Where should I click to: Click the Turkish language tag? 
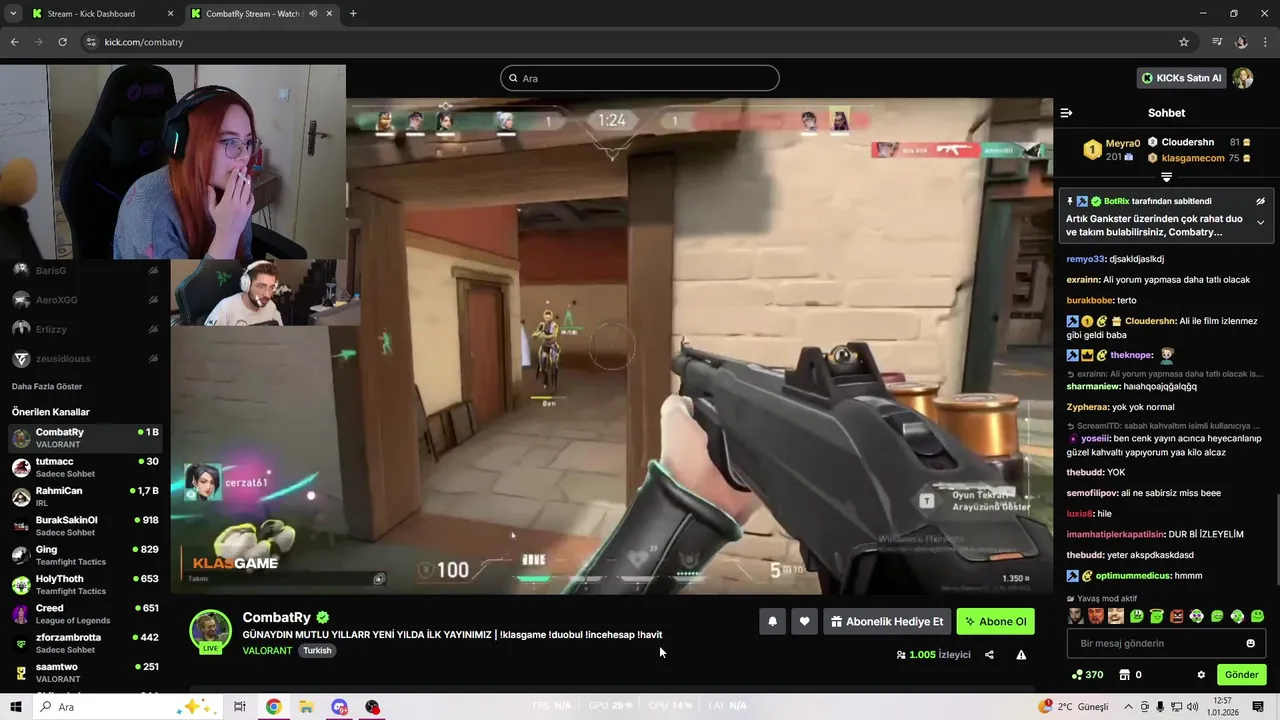317,650
